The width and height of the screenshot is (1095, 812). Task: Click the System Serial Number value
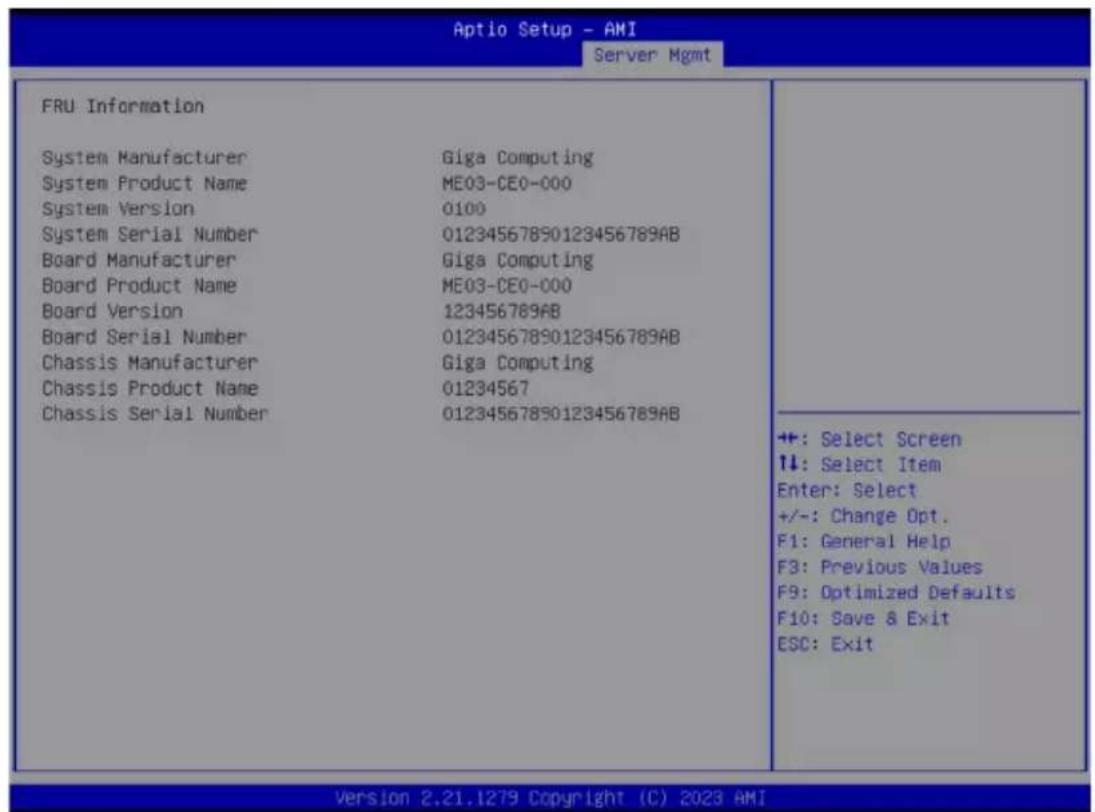tap(561, 235)
